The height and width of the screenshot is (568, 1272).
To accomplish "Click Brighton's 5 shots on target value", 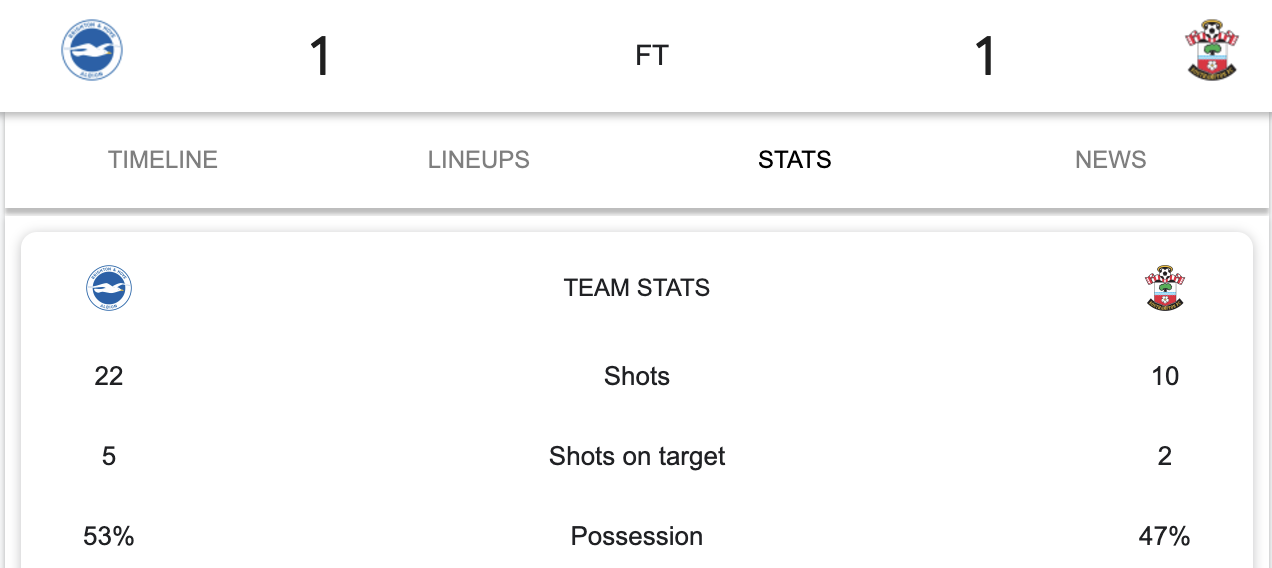I will 109,456.
